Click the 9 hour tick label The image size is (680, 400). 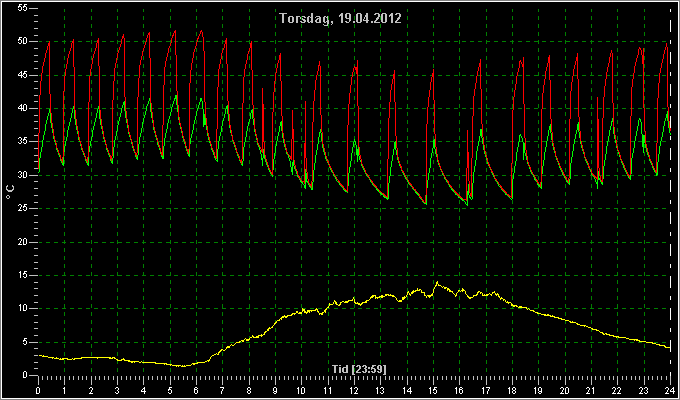pyautogui.click(x=275, y=390)
